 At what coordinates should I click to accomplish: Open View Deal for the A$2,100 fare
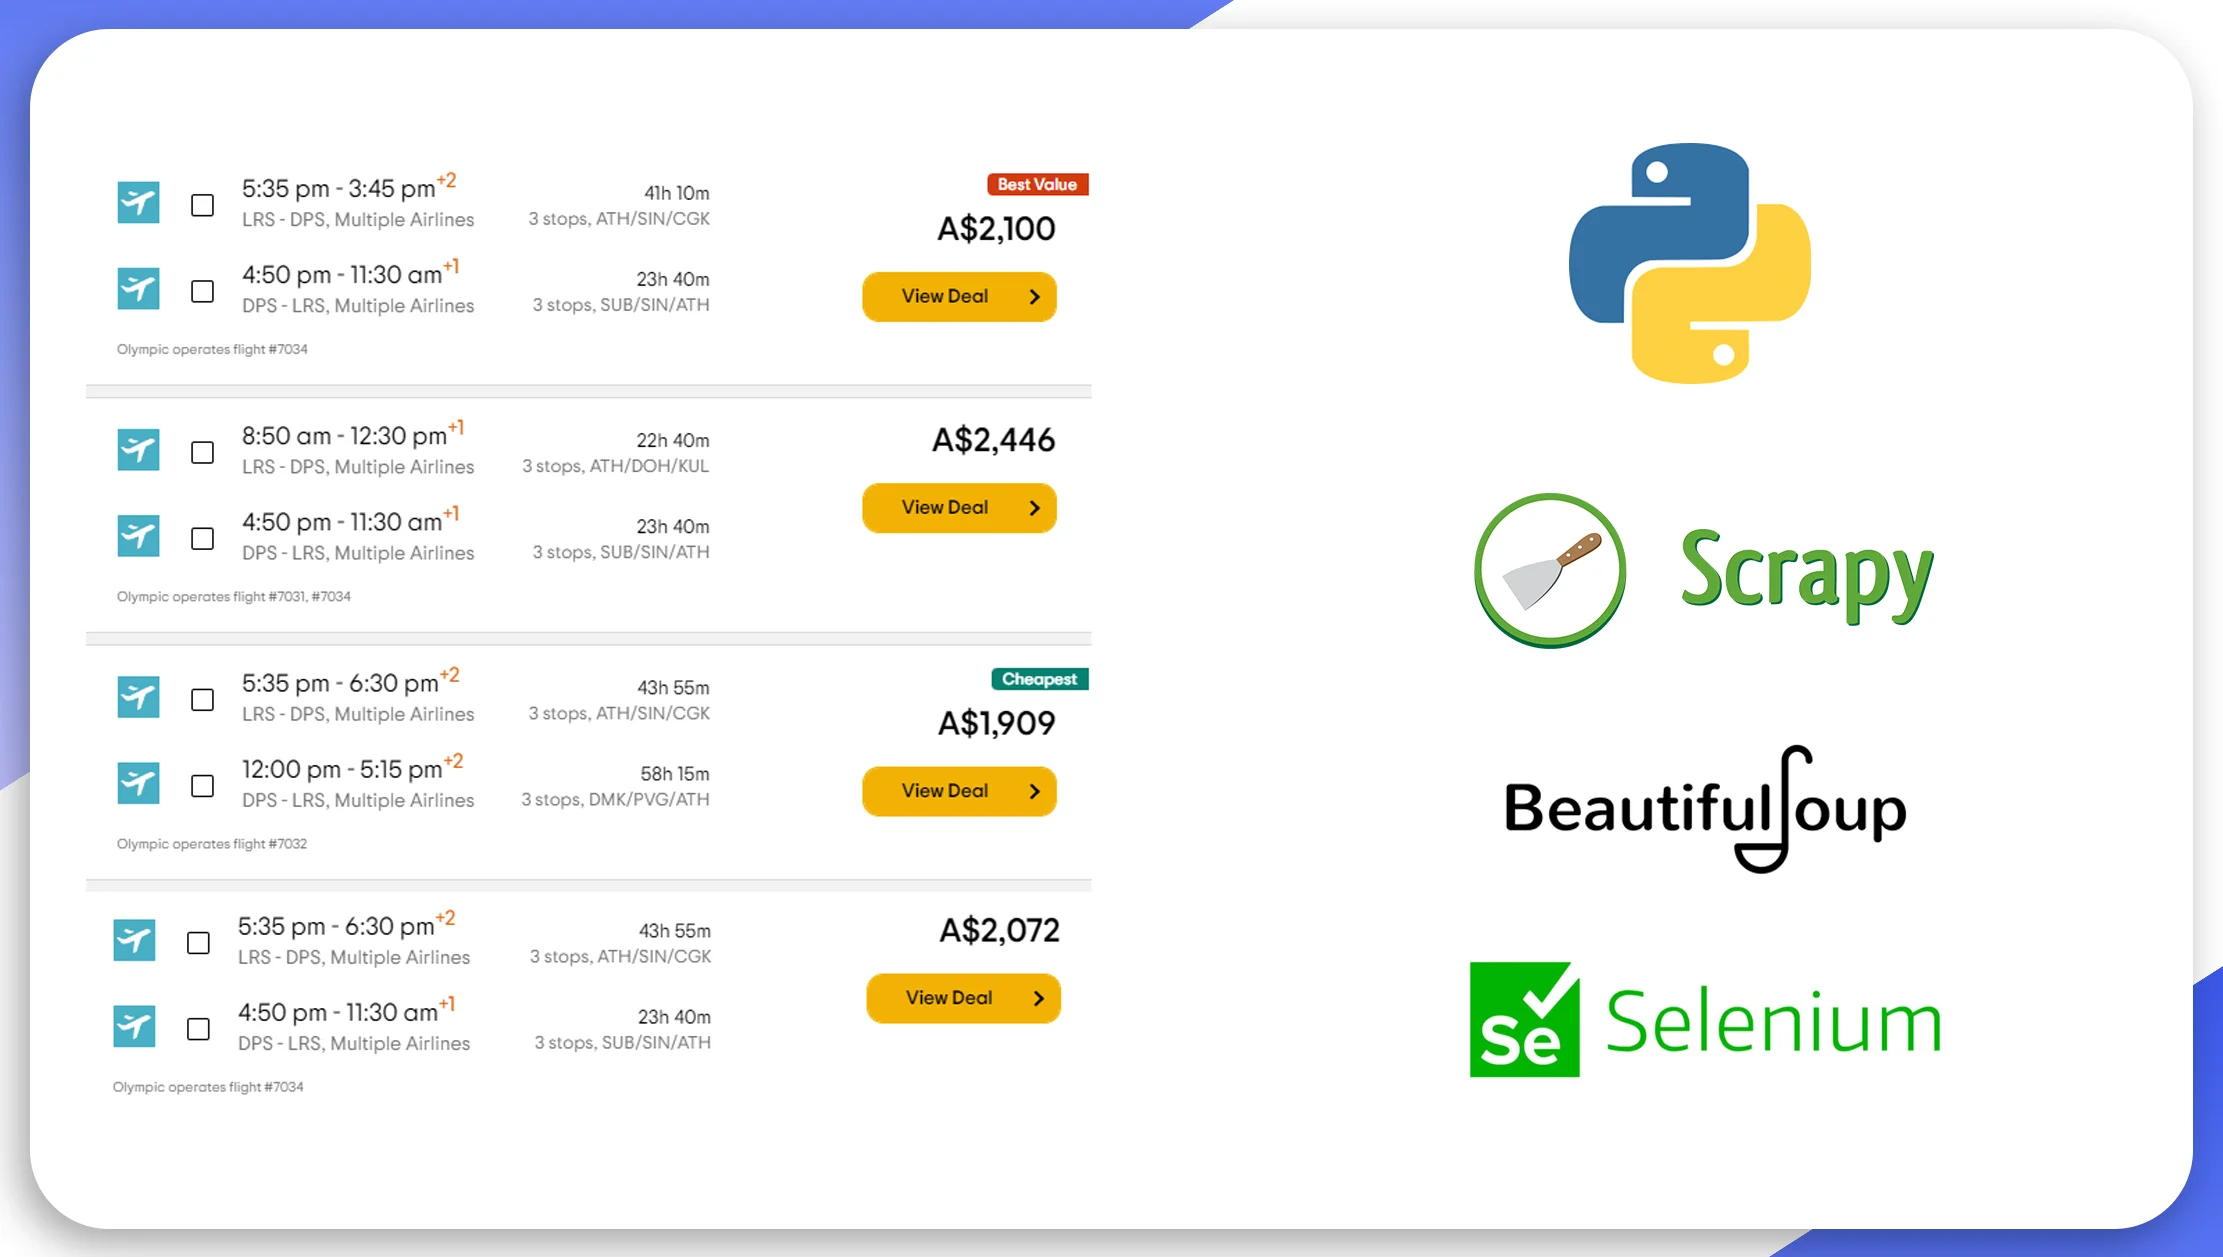tap(959, 296)
